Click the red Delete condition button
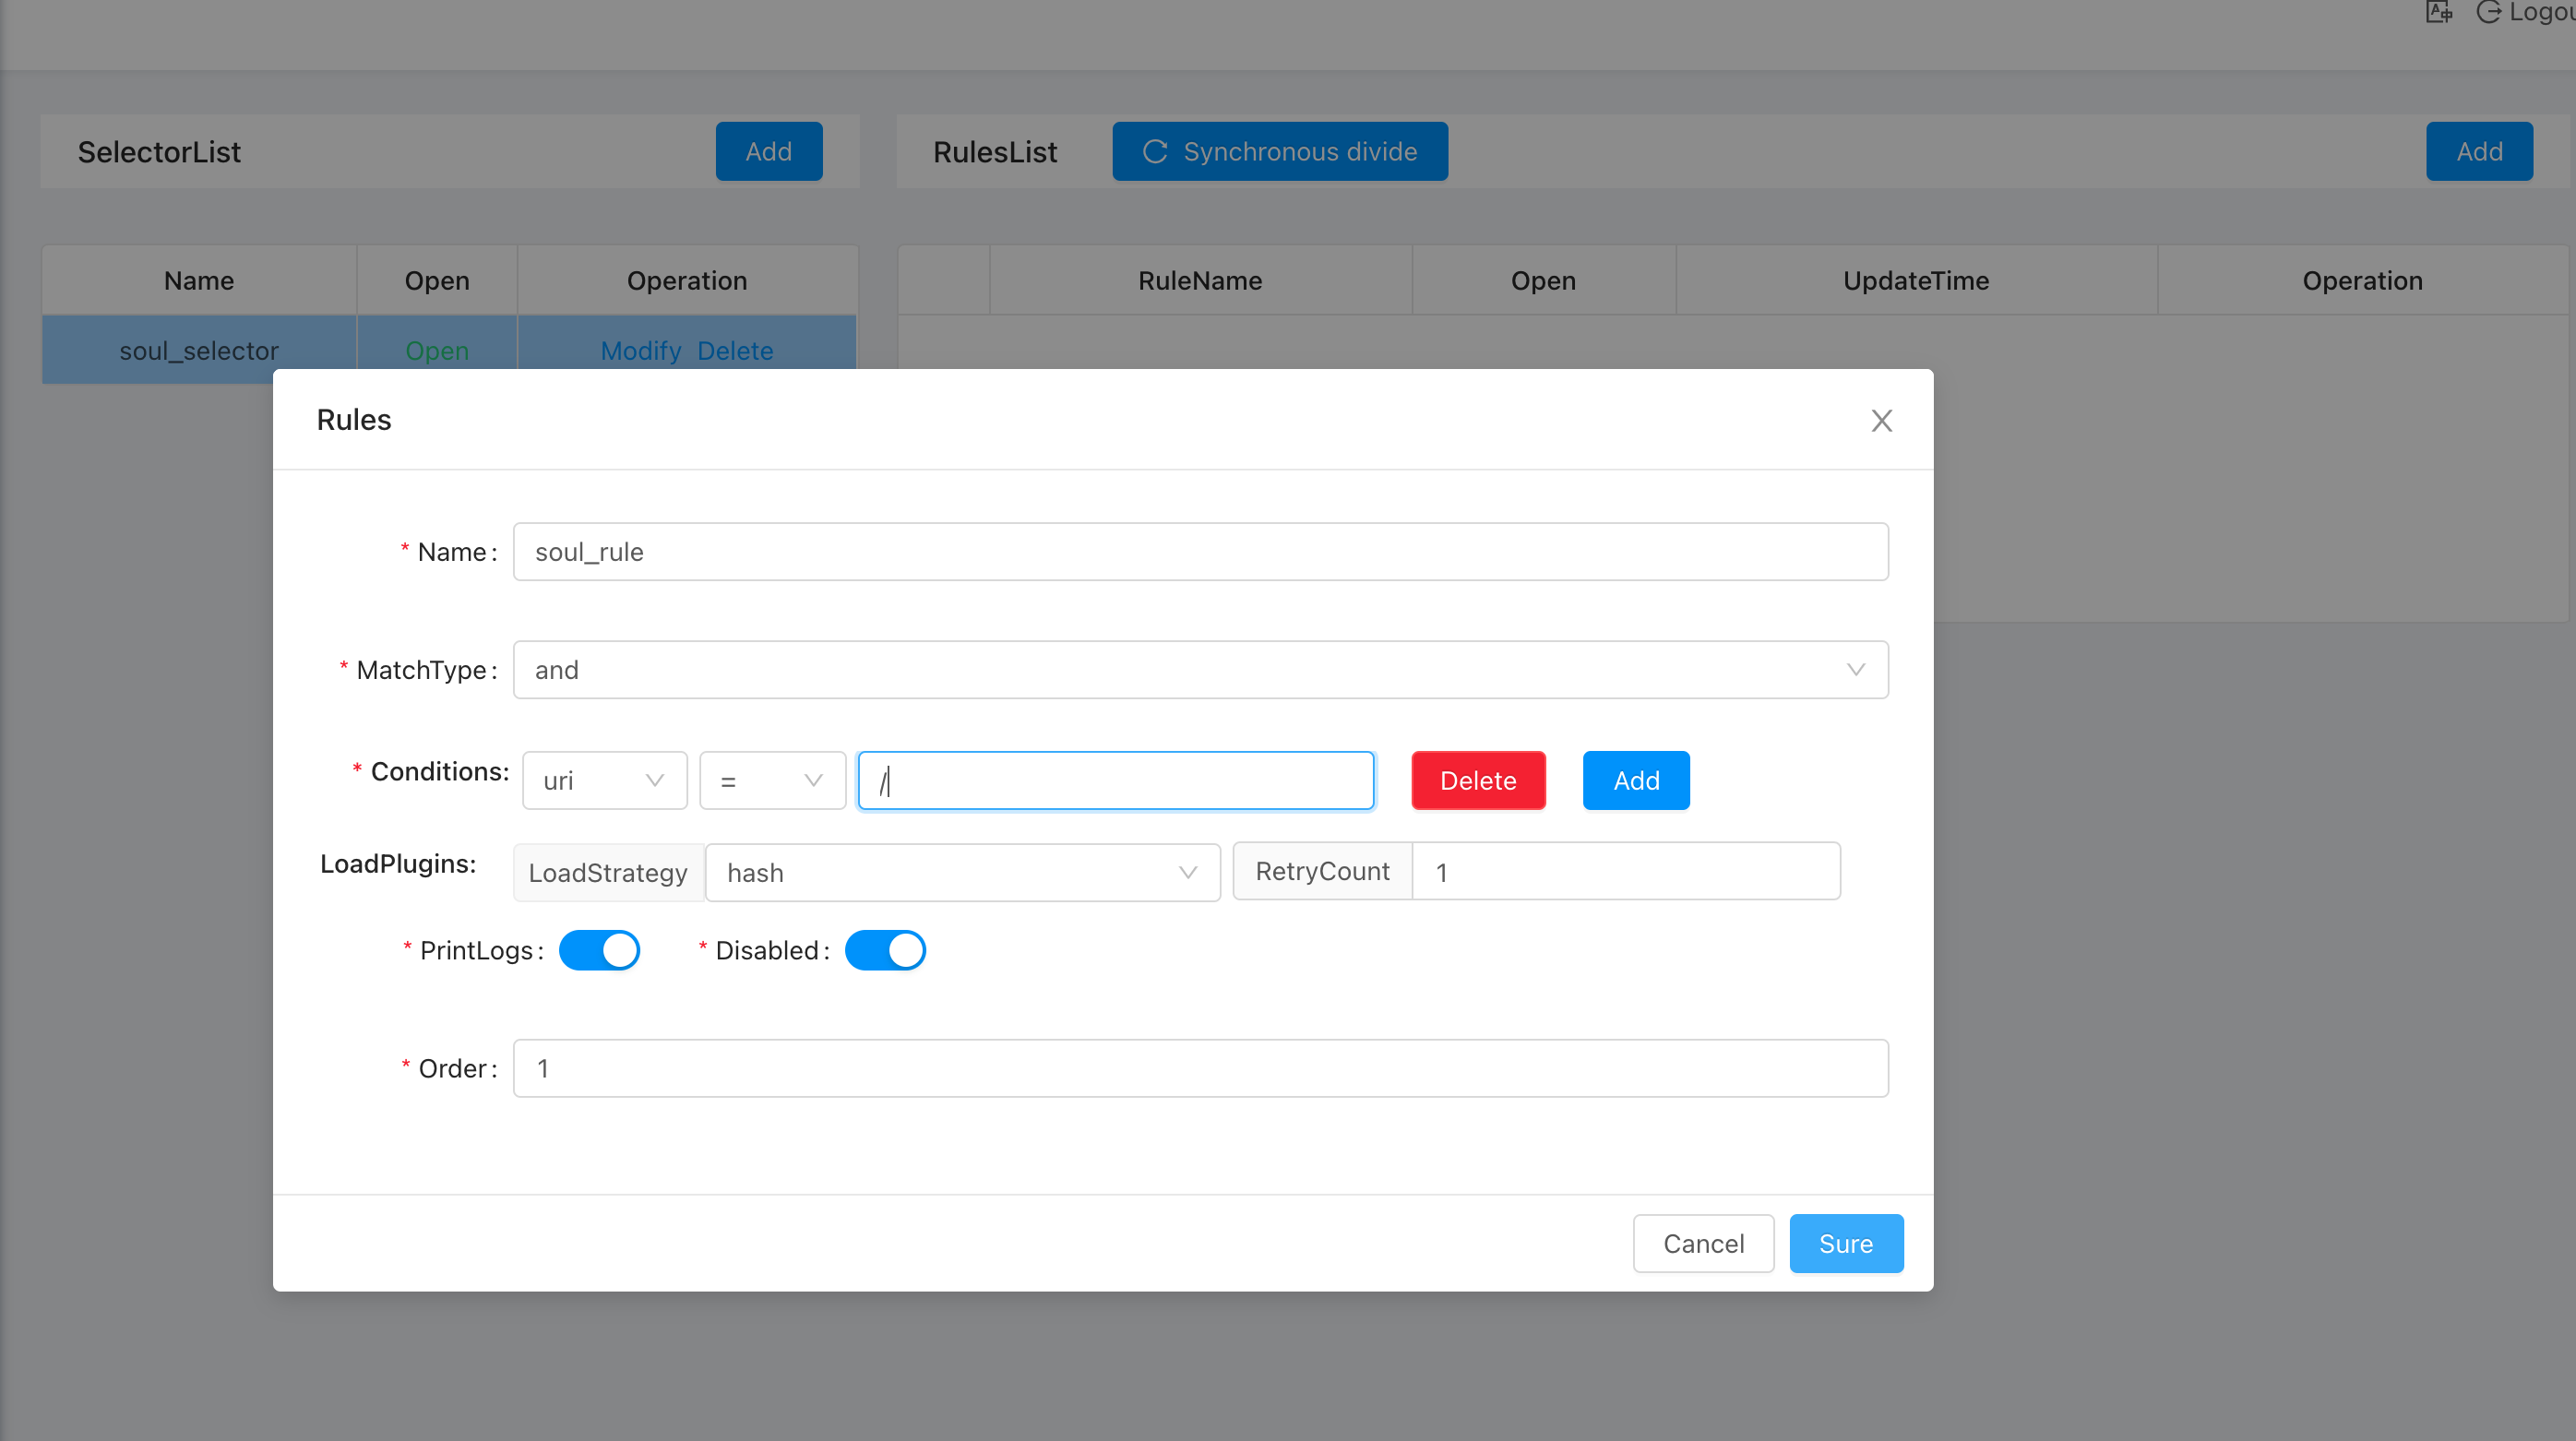The height and width of the screenshot is (1441, 2576). pyautogui.click(x=1478, y=781)
